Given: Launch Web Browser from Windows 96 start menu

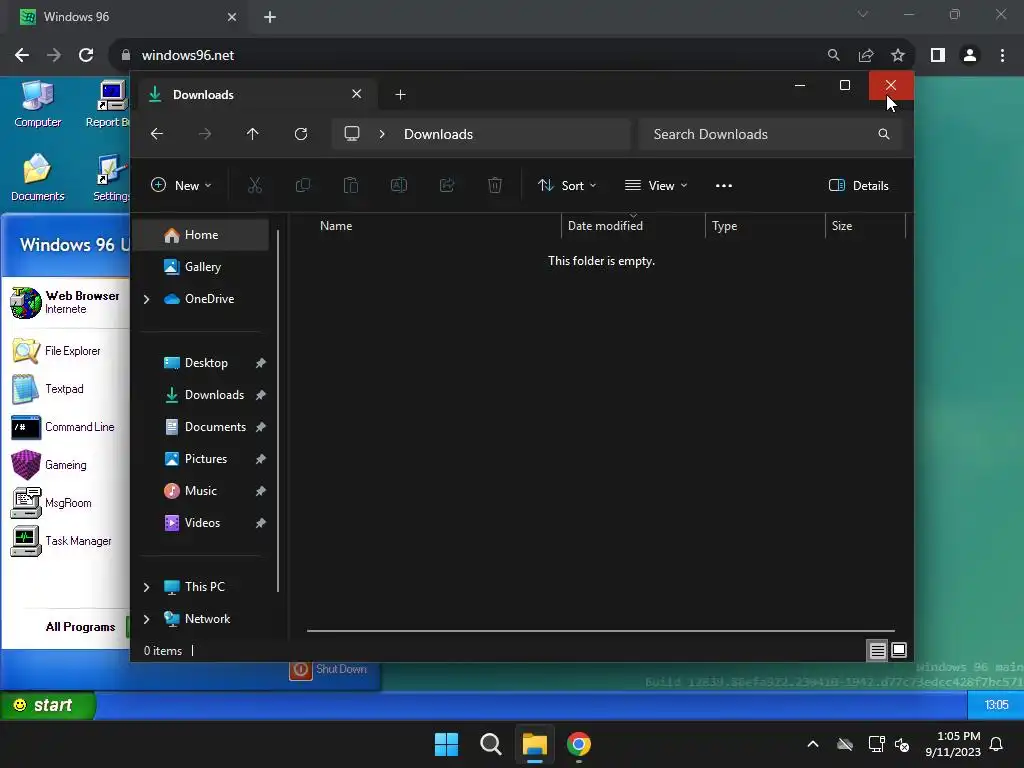Looking at the screenshot, I should (x=65, y=302).
